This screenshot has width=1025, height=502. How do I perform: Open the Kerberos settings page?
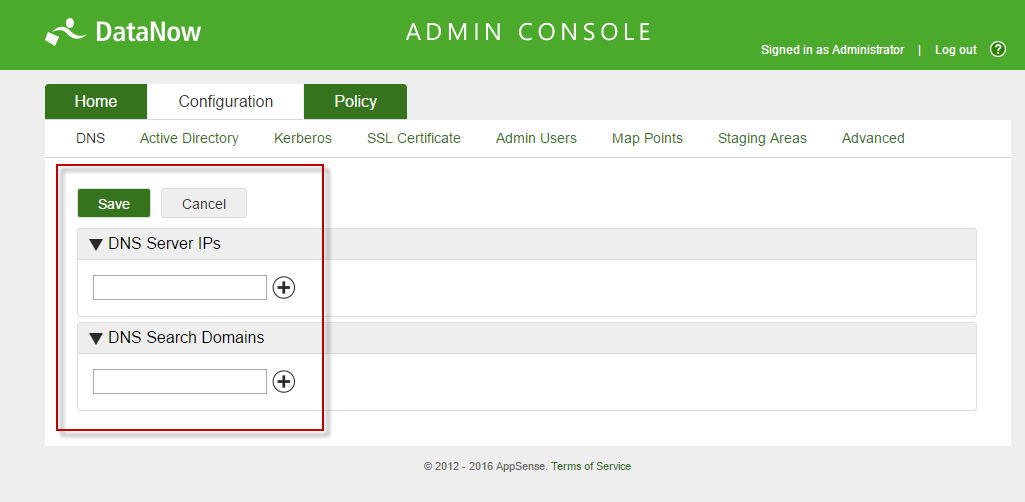coord(303,138)
